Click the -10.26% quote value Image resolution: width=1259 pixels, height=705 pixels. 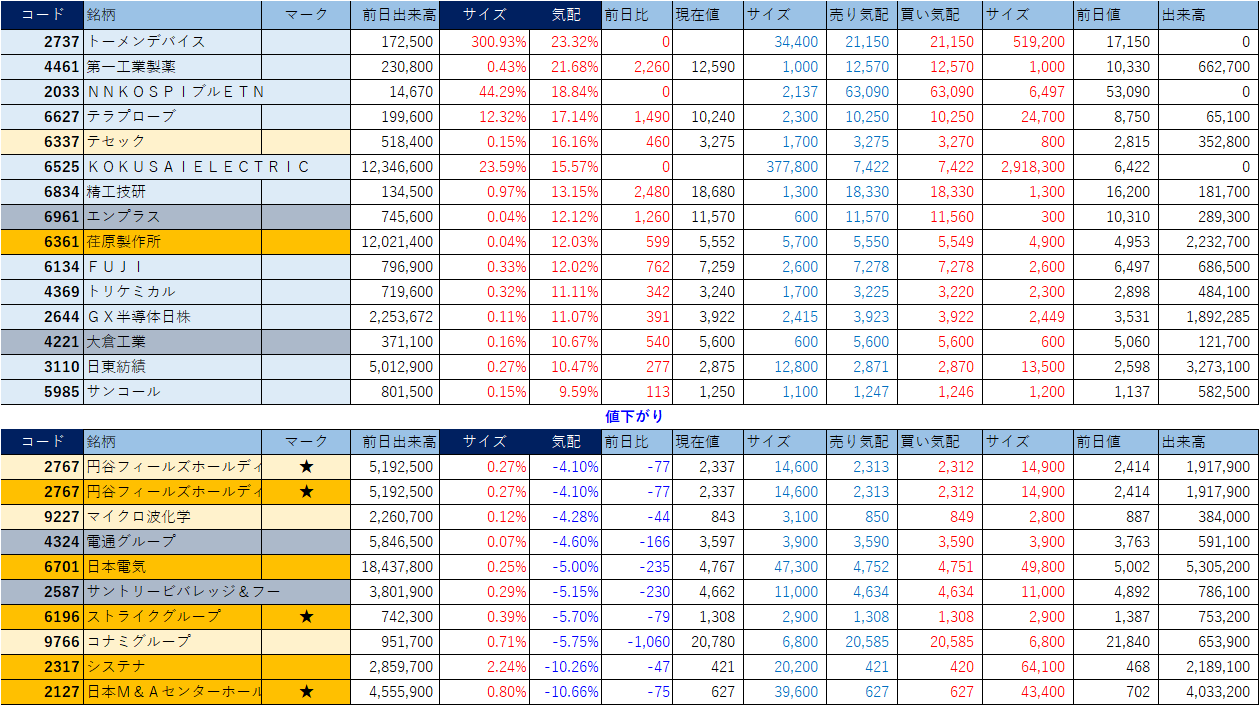[x=571, y=666]
